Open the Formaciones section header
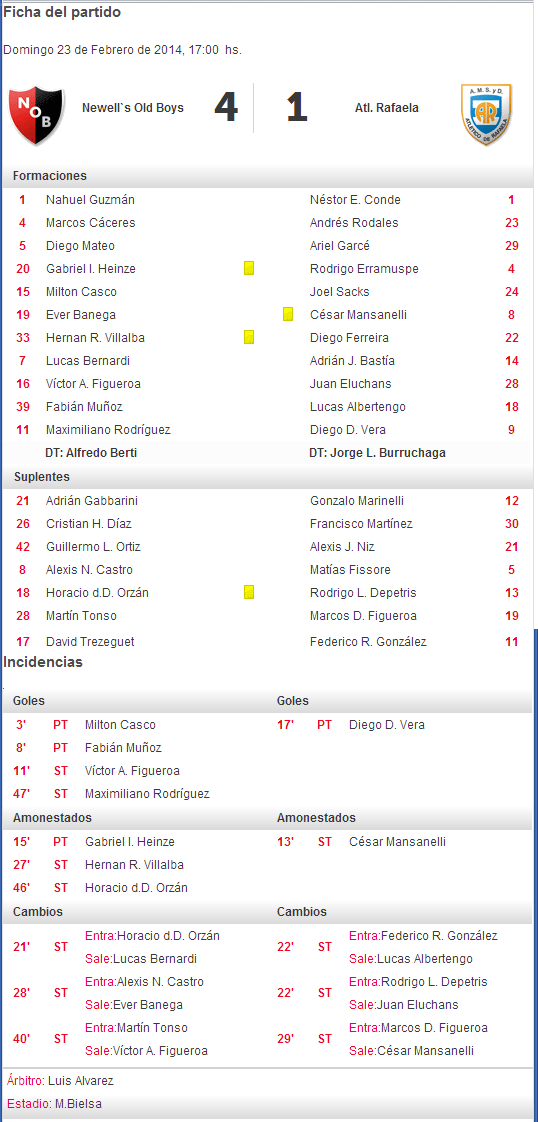The image size is (538, 1122). tap(49, 175)
